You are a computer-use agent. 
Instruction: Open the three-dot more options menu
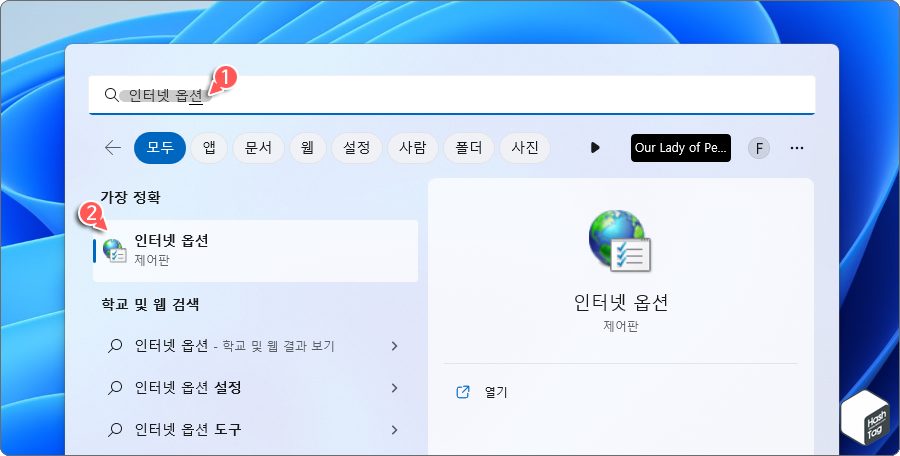click(x=797, y=148)
